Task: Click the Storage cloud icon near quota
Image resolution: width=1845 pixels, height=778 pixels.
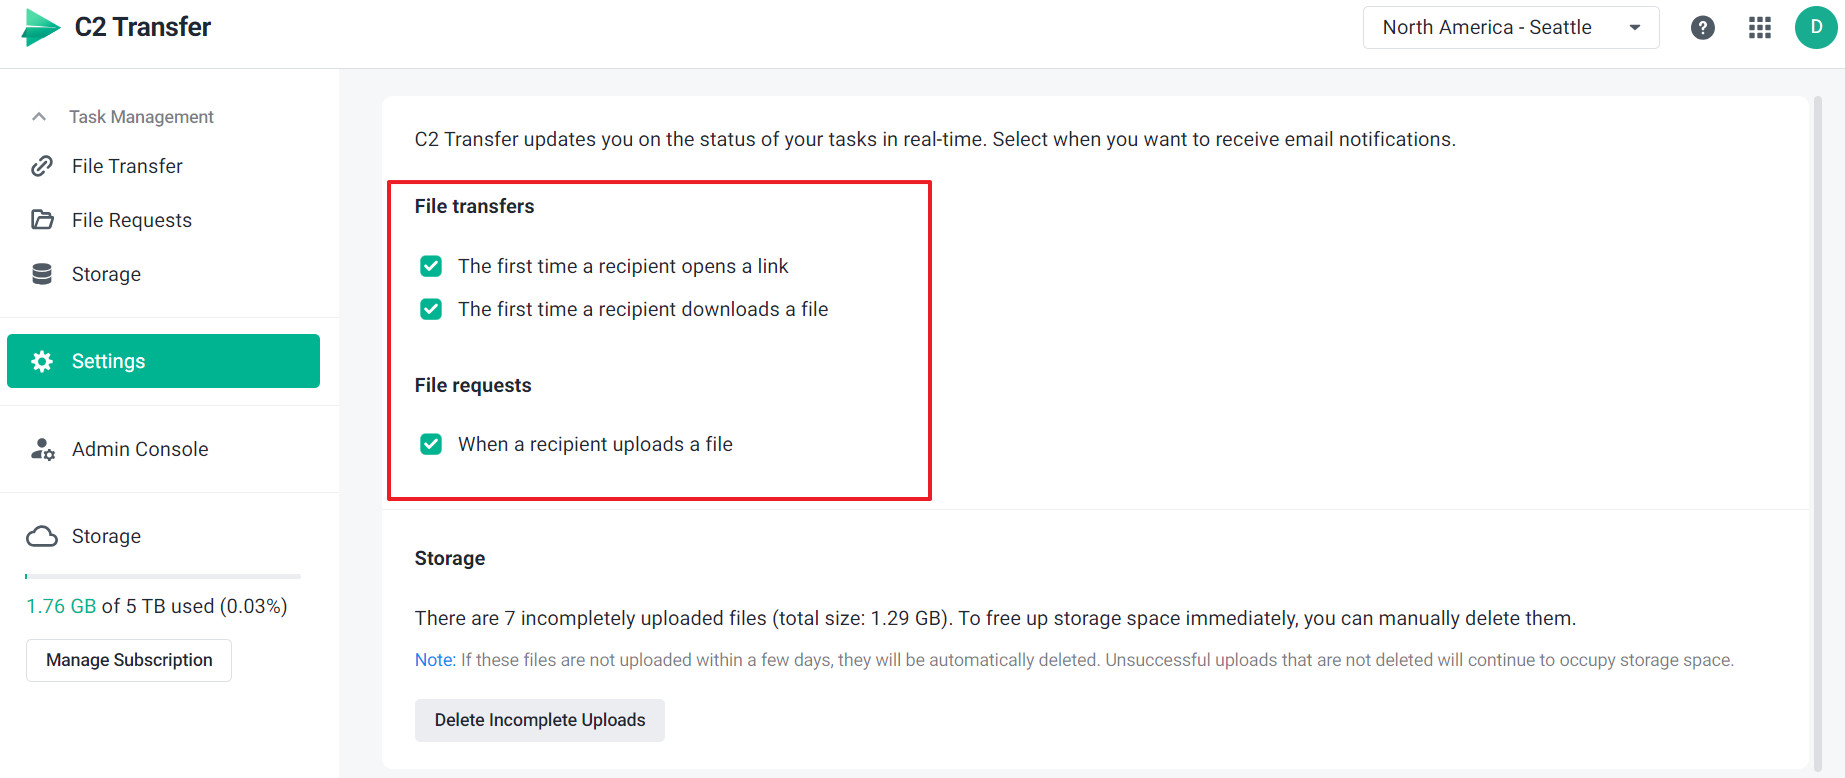Action: (x=41, y=536)
